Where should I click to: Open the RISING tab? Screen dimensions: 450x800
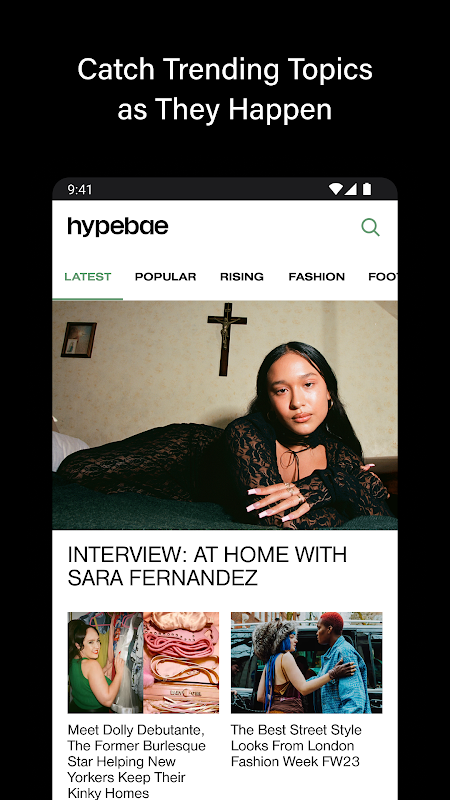[242, 277]
